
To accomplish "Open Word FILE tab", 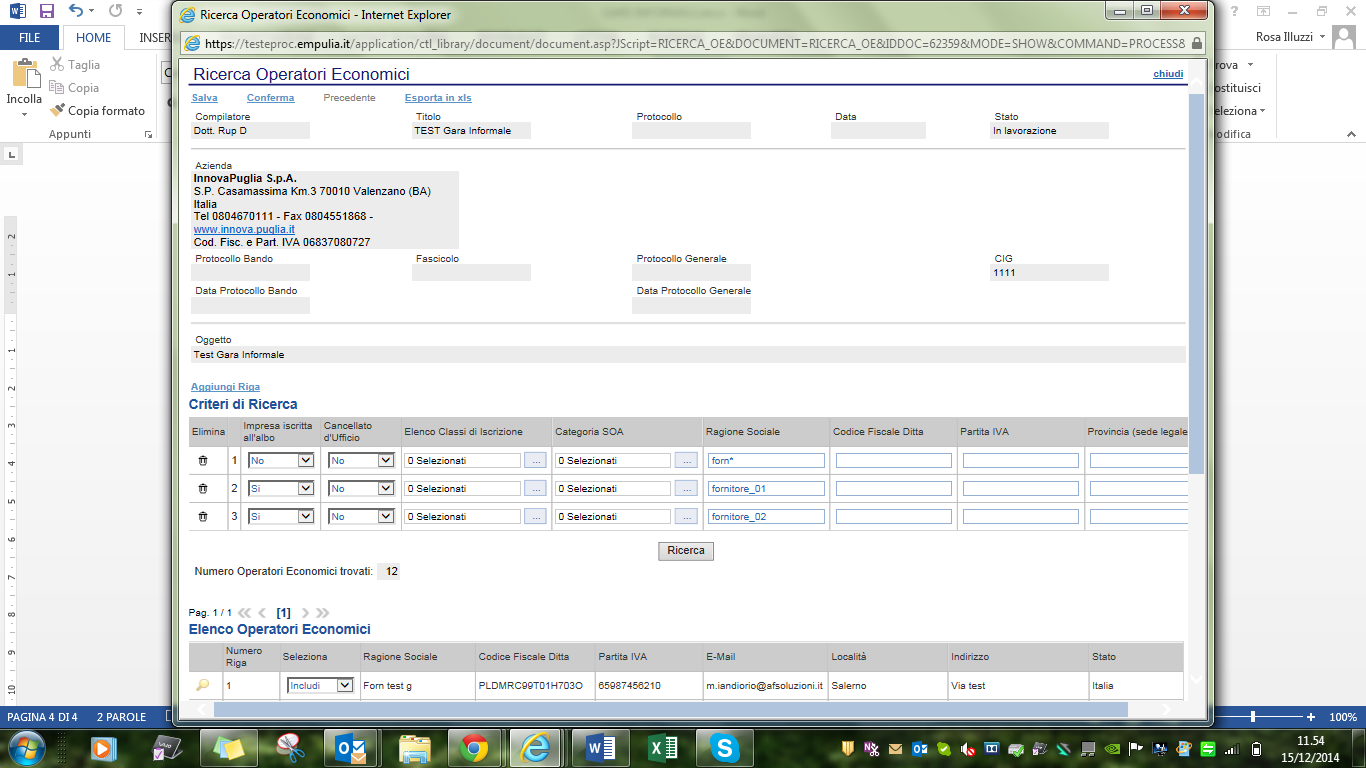I will [29, 38].
